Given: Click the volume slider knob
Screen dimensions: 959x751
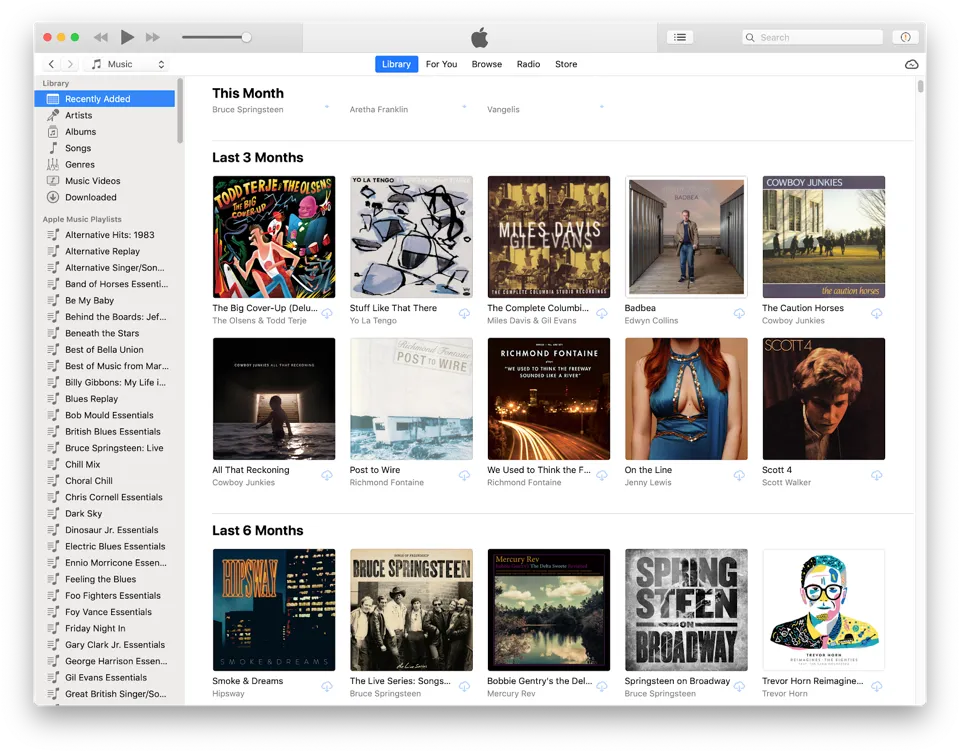Looking at the screenshot, I should tap(246, 37).
